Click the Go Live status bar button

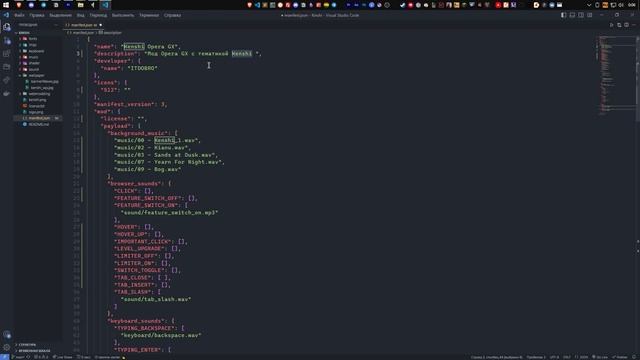coord(600,357)
